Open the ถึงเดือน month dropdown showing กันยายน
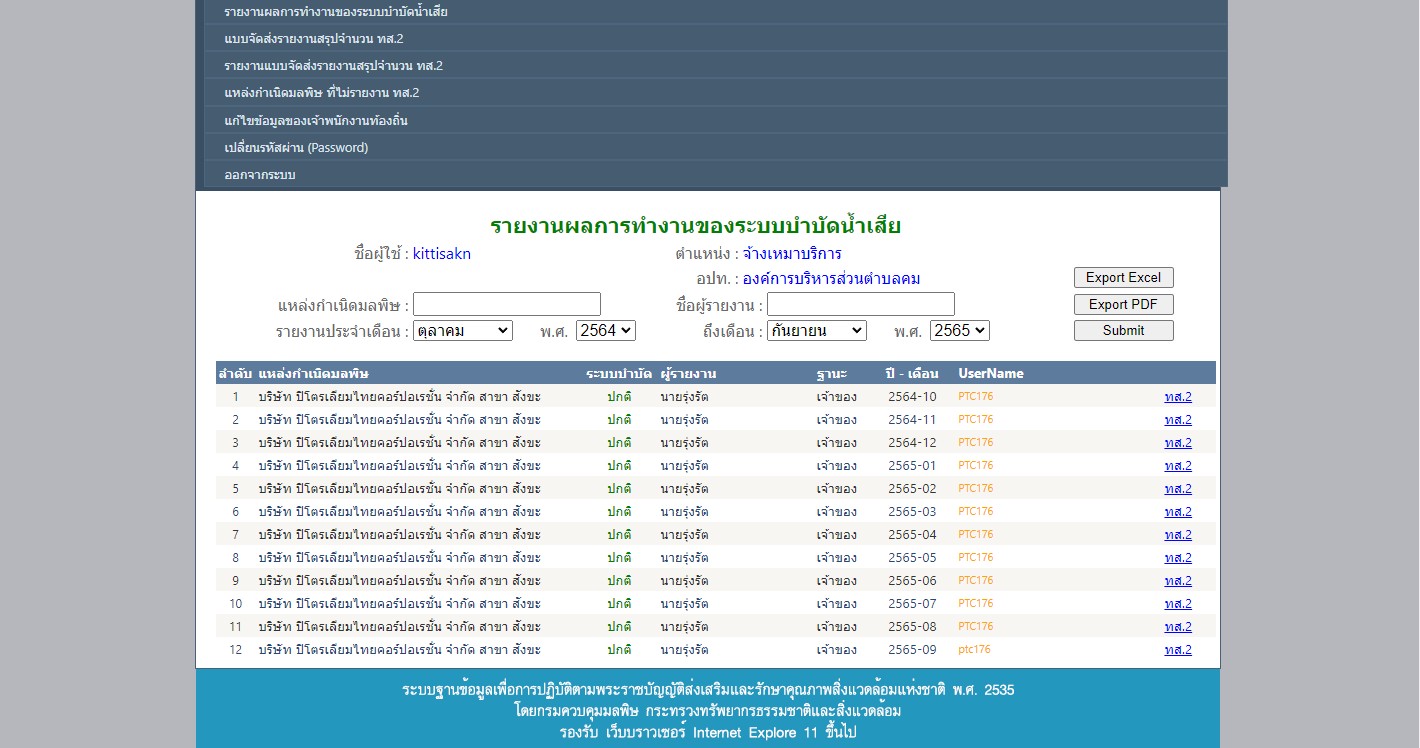 tap(817, 330)
